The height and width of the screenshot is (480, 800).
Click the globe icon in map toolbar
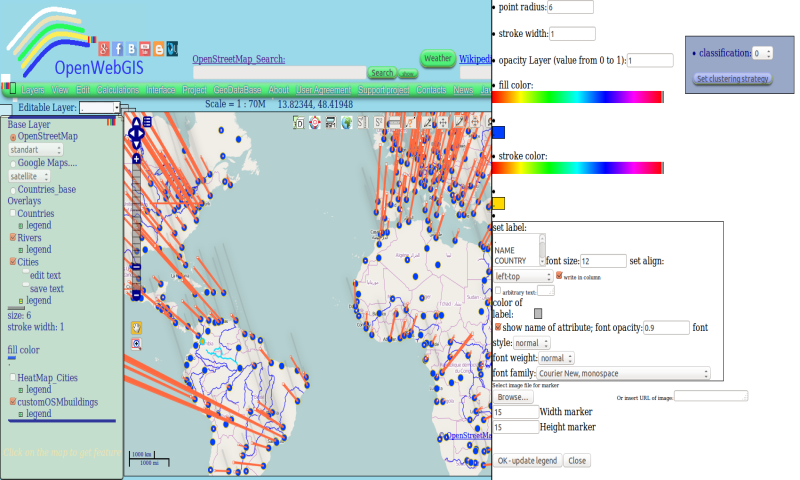coord(346,123)
